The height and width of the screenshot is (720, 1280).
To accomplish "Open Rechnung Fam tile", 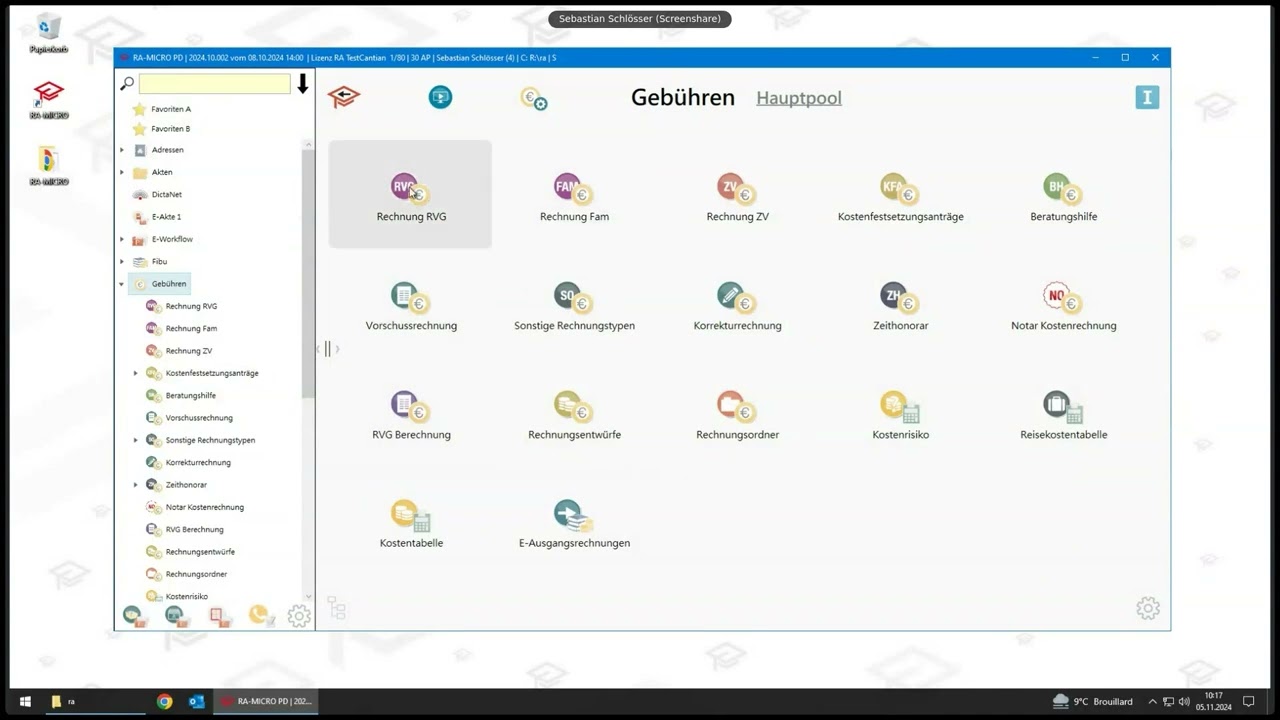I will [x=574, y=195].
